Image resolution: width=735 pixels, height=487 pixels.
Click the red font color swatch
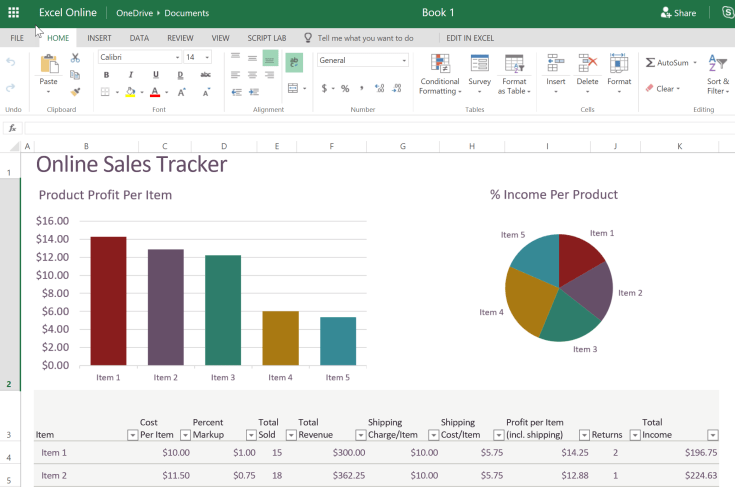point(155,92)
